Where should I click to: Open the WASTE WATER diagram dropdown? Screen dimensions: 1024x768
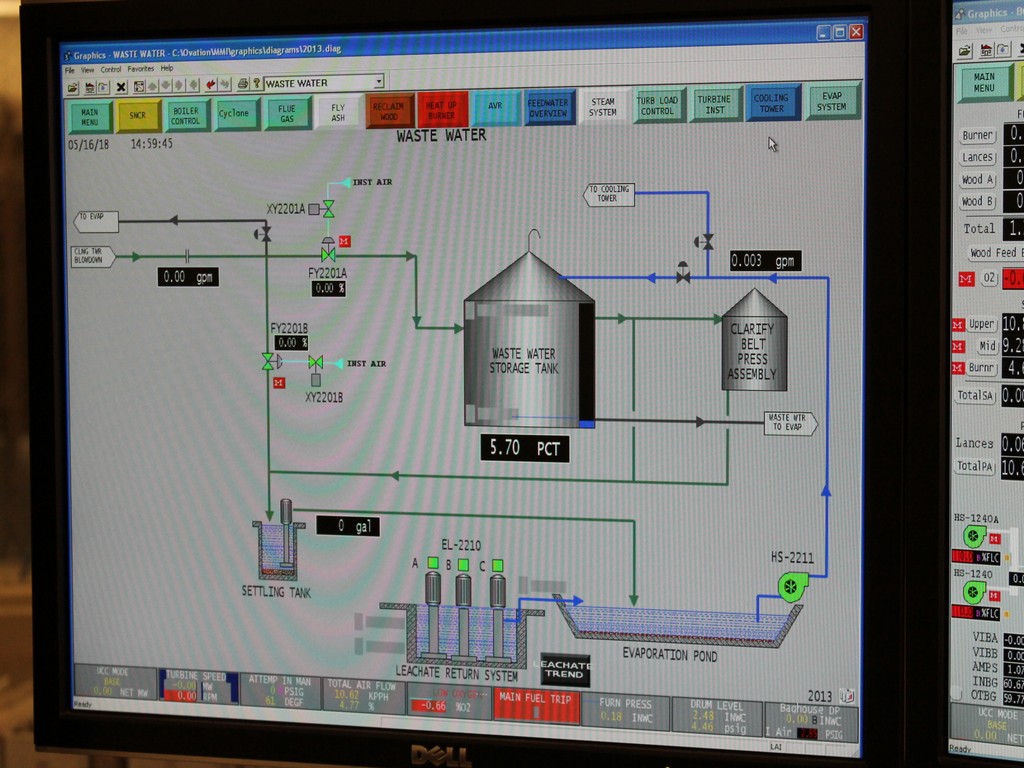tap(378, 82)
